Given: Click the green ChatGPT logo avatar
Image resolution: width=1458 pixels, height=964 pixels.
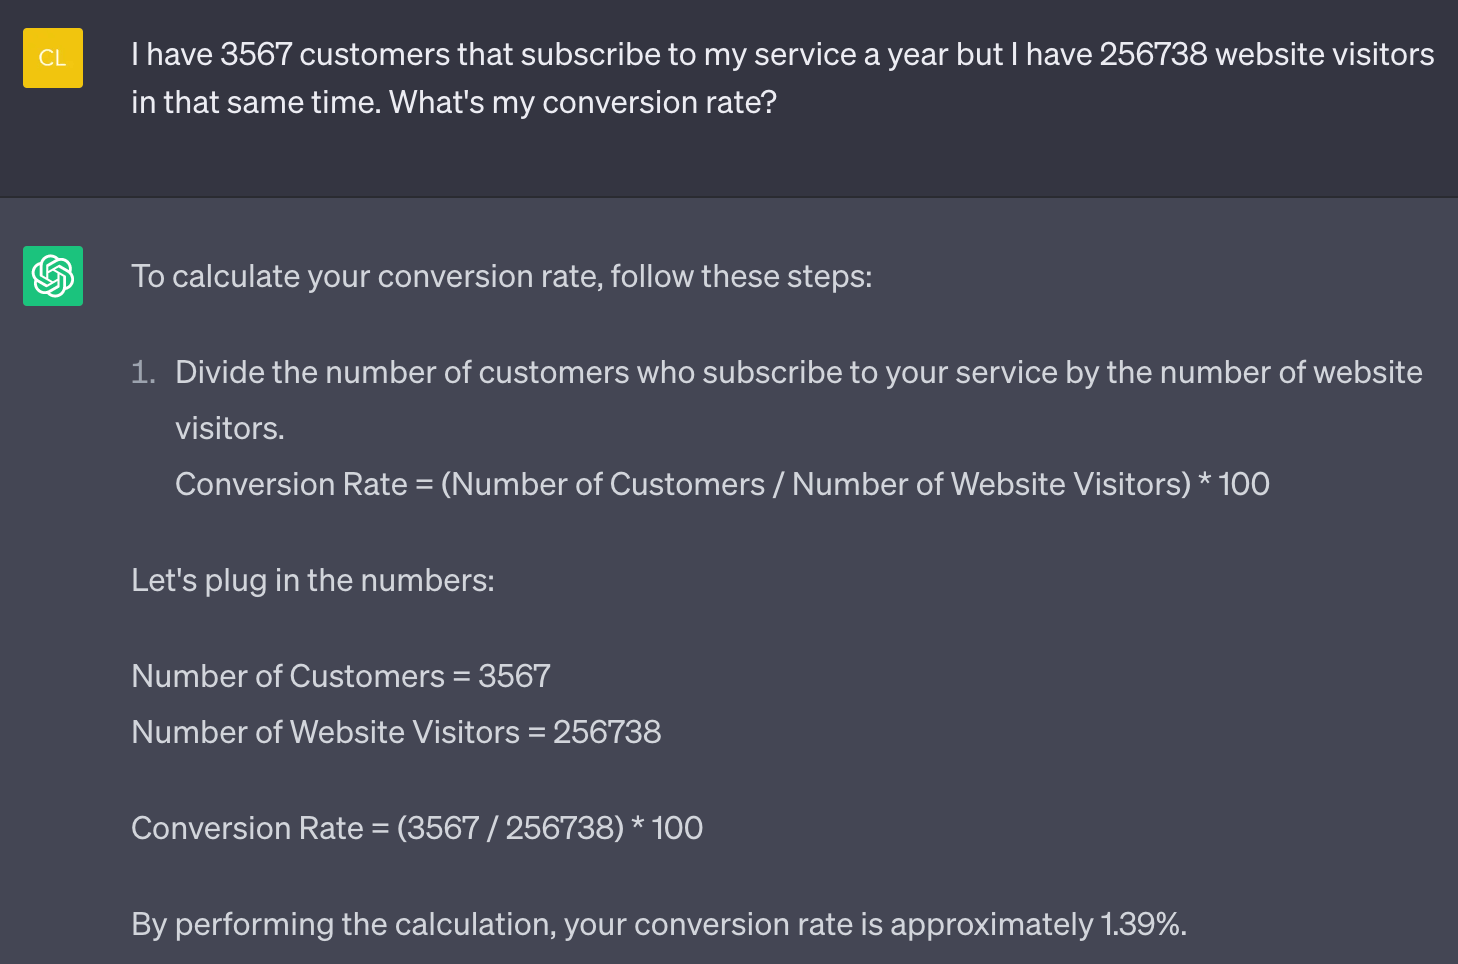Looking at the screenshot, I should (x=53, y=276).
